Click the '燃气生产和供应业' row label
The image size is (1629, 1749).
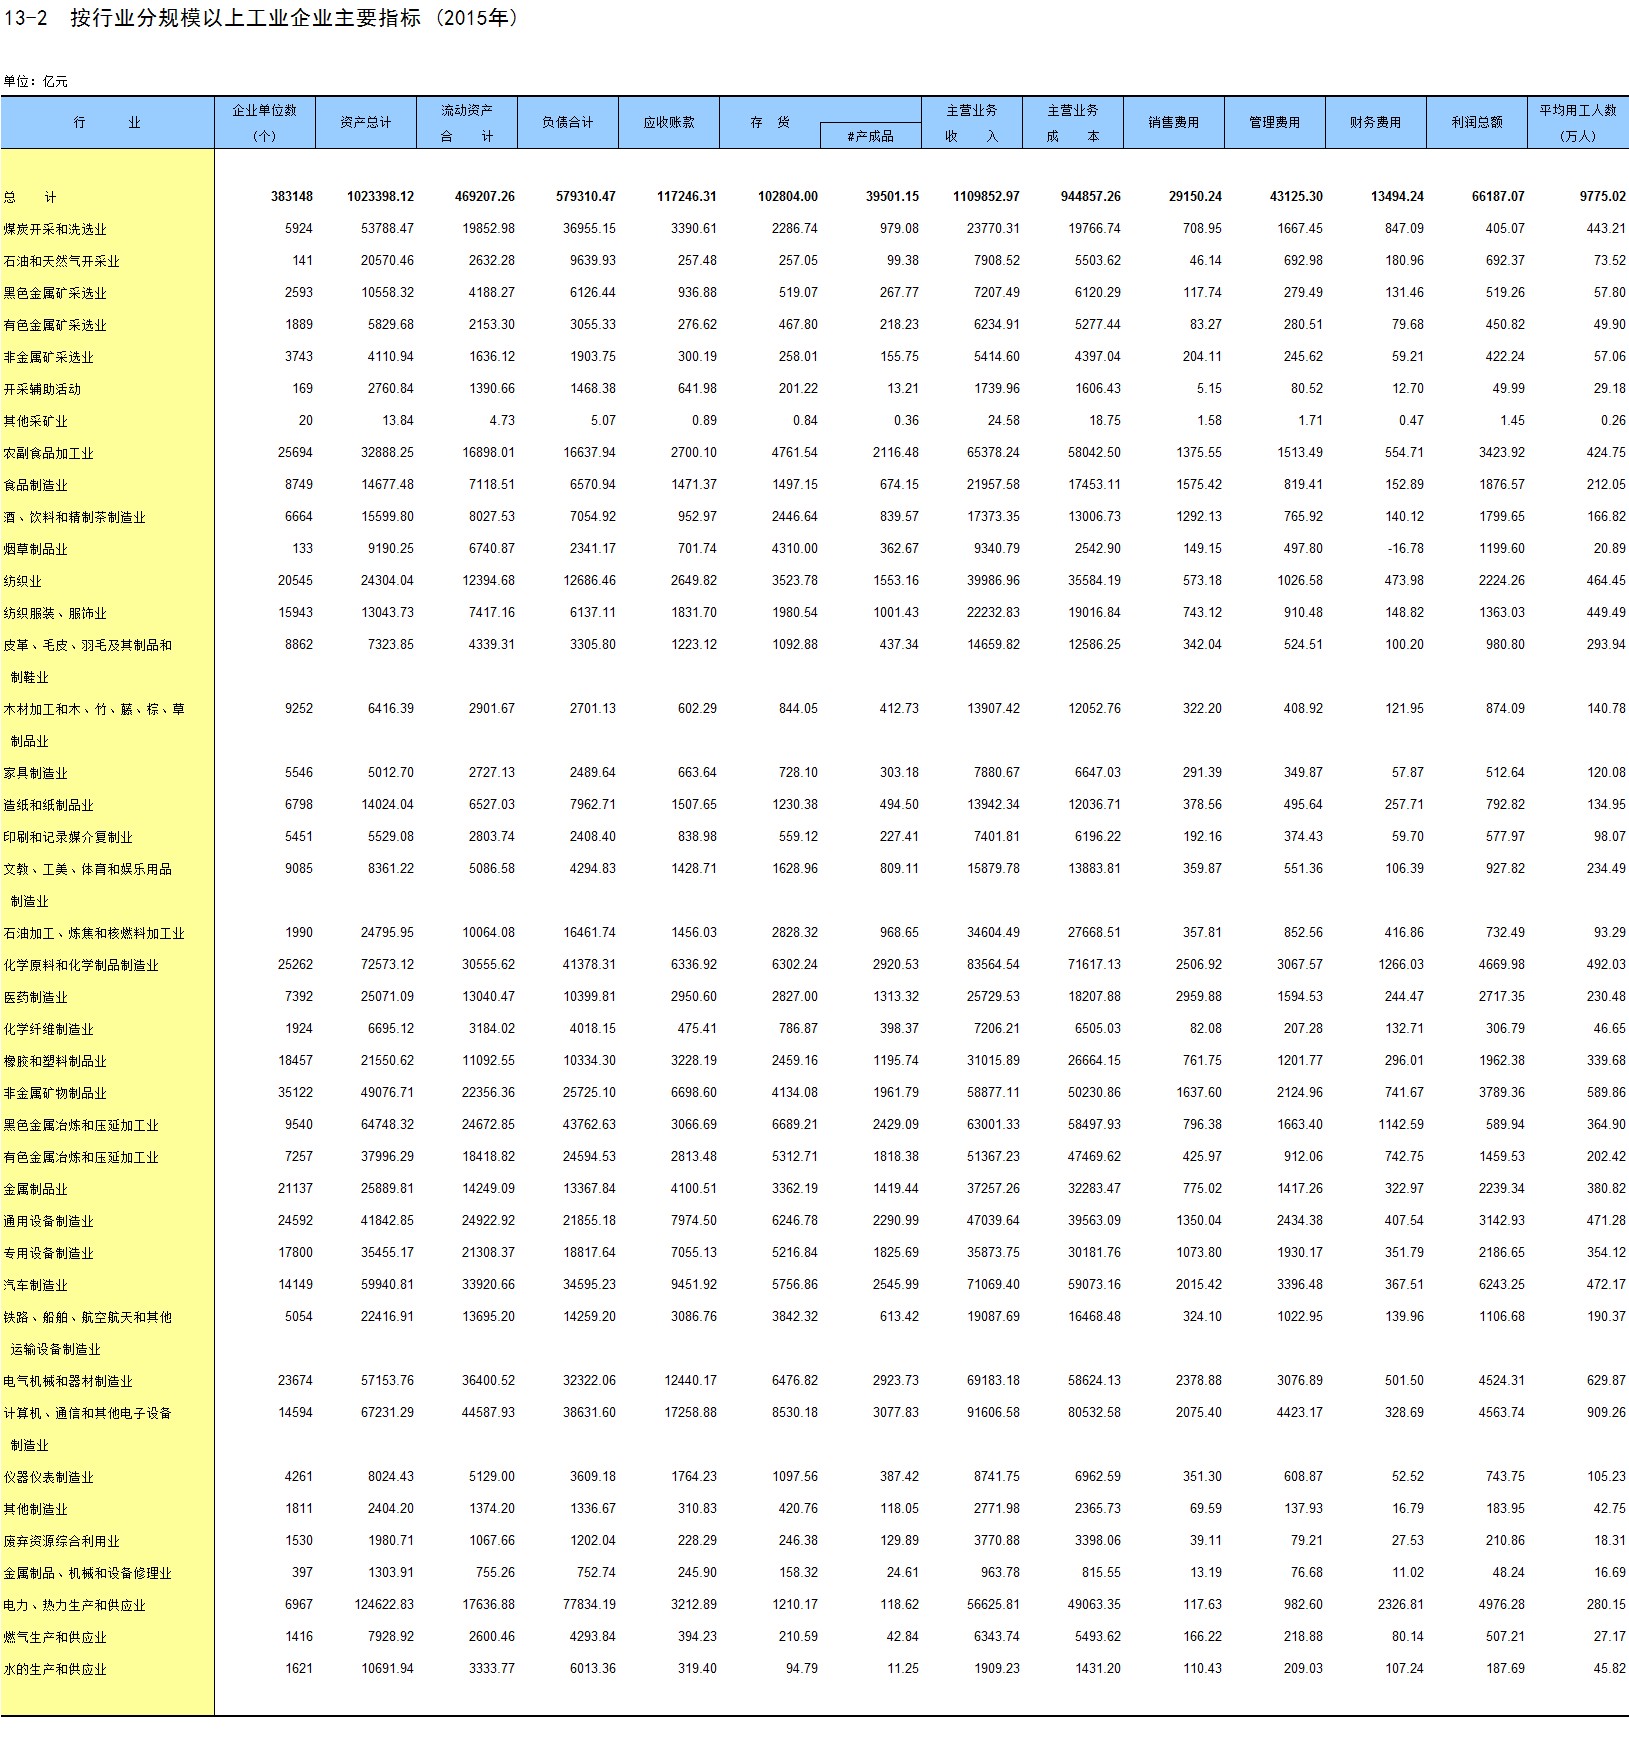click(x=55, y=1637)
